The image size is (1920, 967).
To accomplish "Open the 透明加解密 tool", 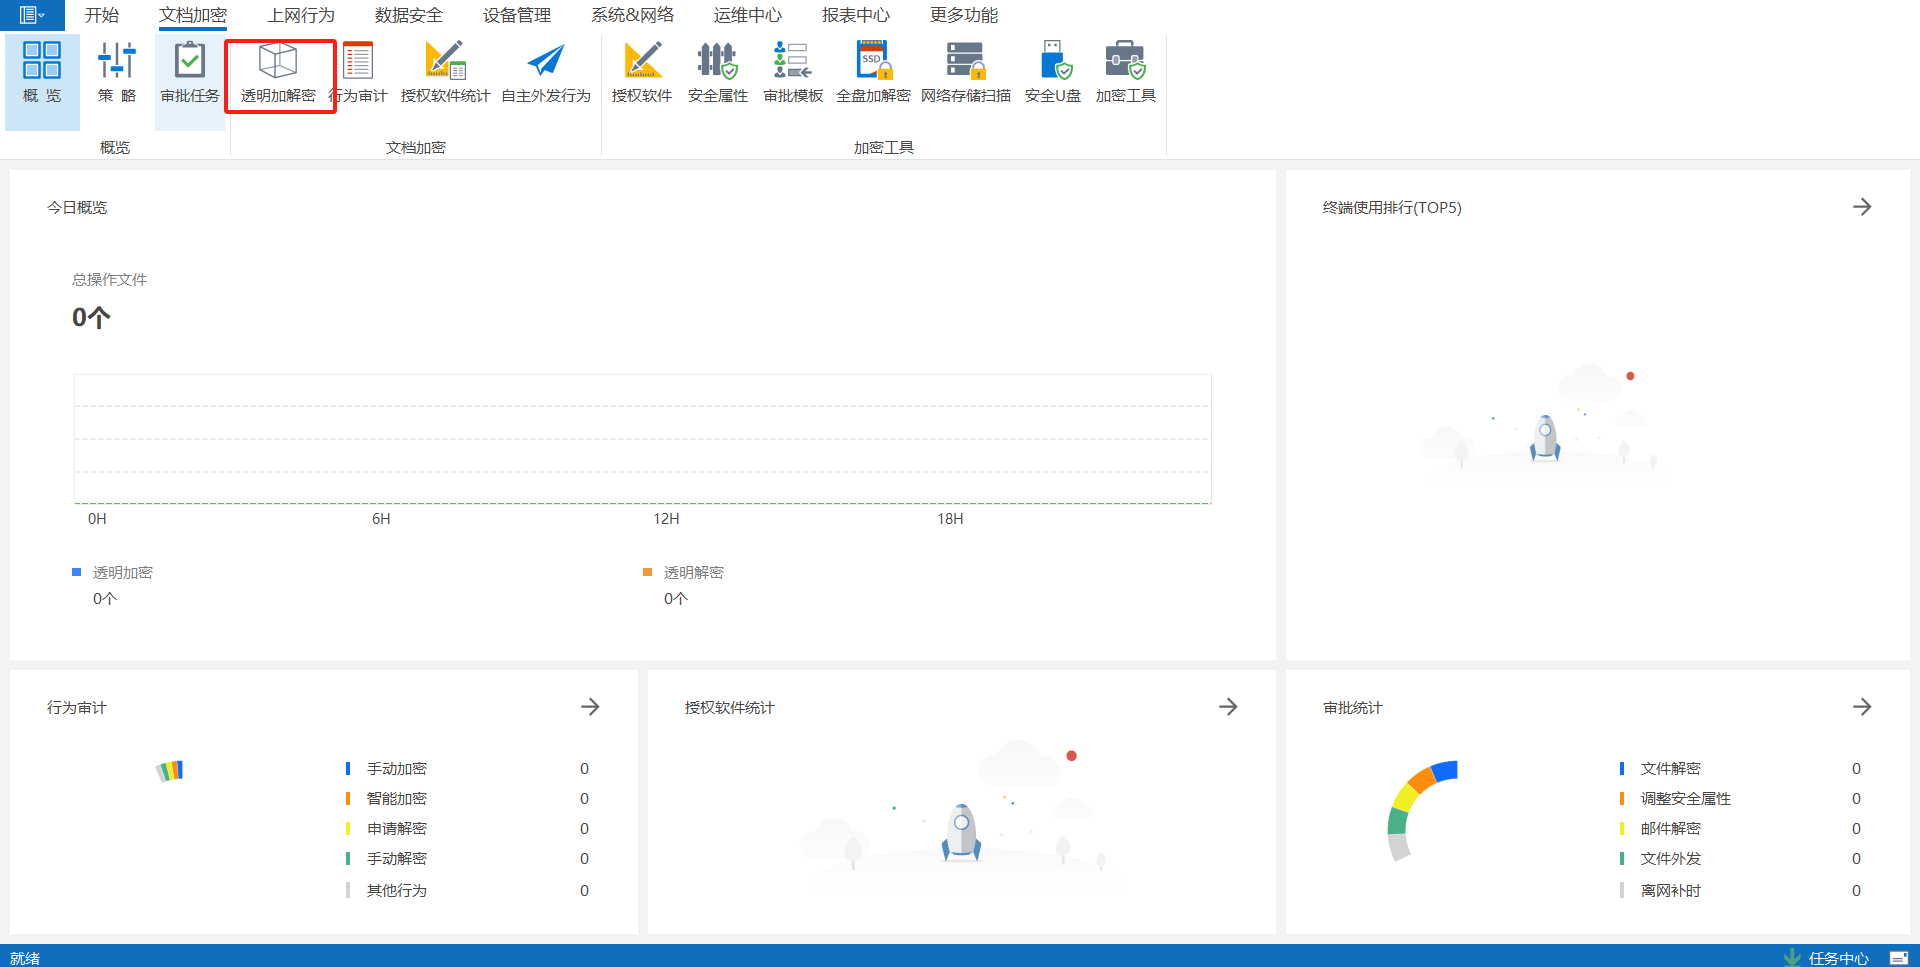I will click(x=278, y=73).
